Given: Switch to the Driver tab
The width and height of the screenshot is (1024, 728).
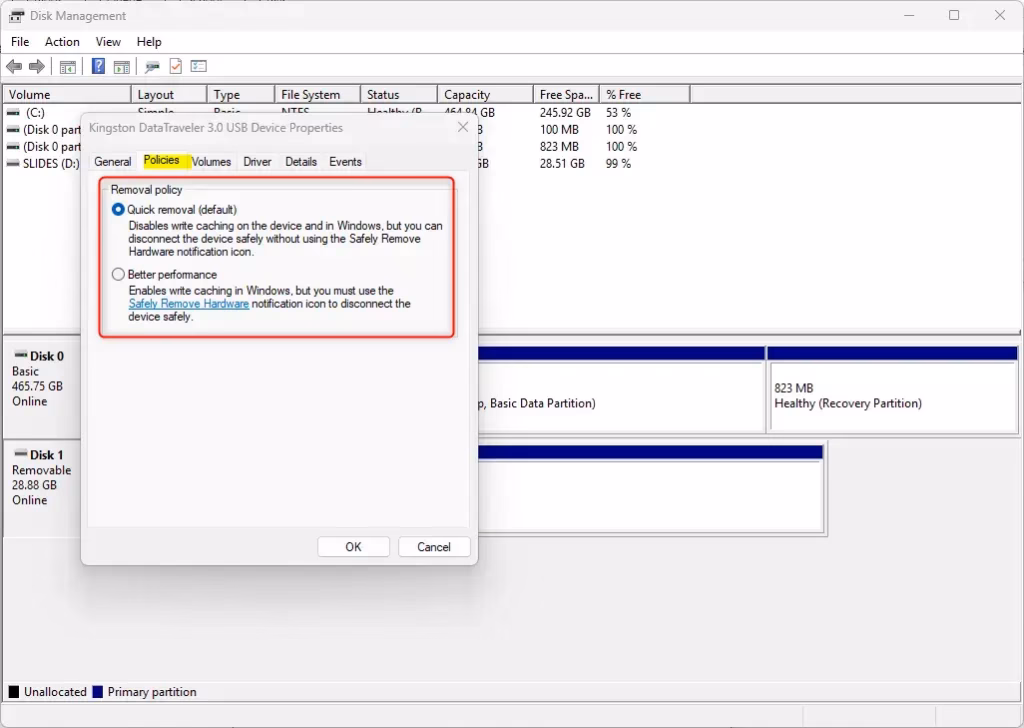Looking at the screenshot, I should coord(257,161).
